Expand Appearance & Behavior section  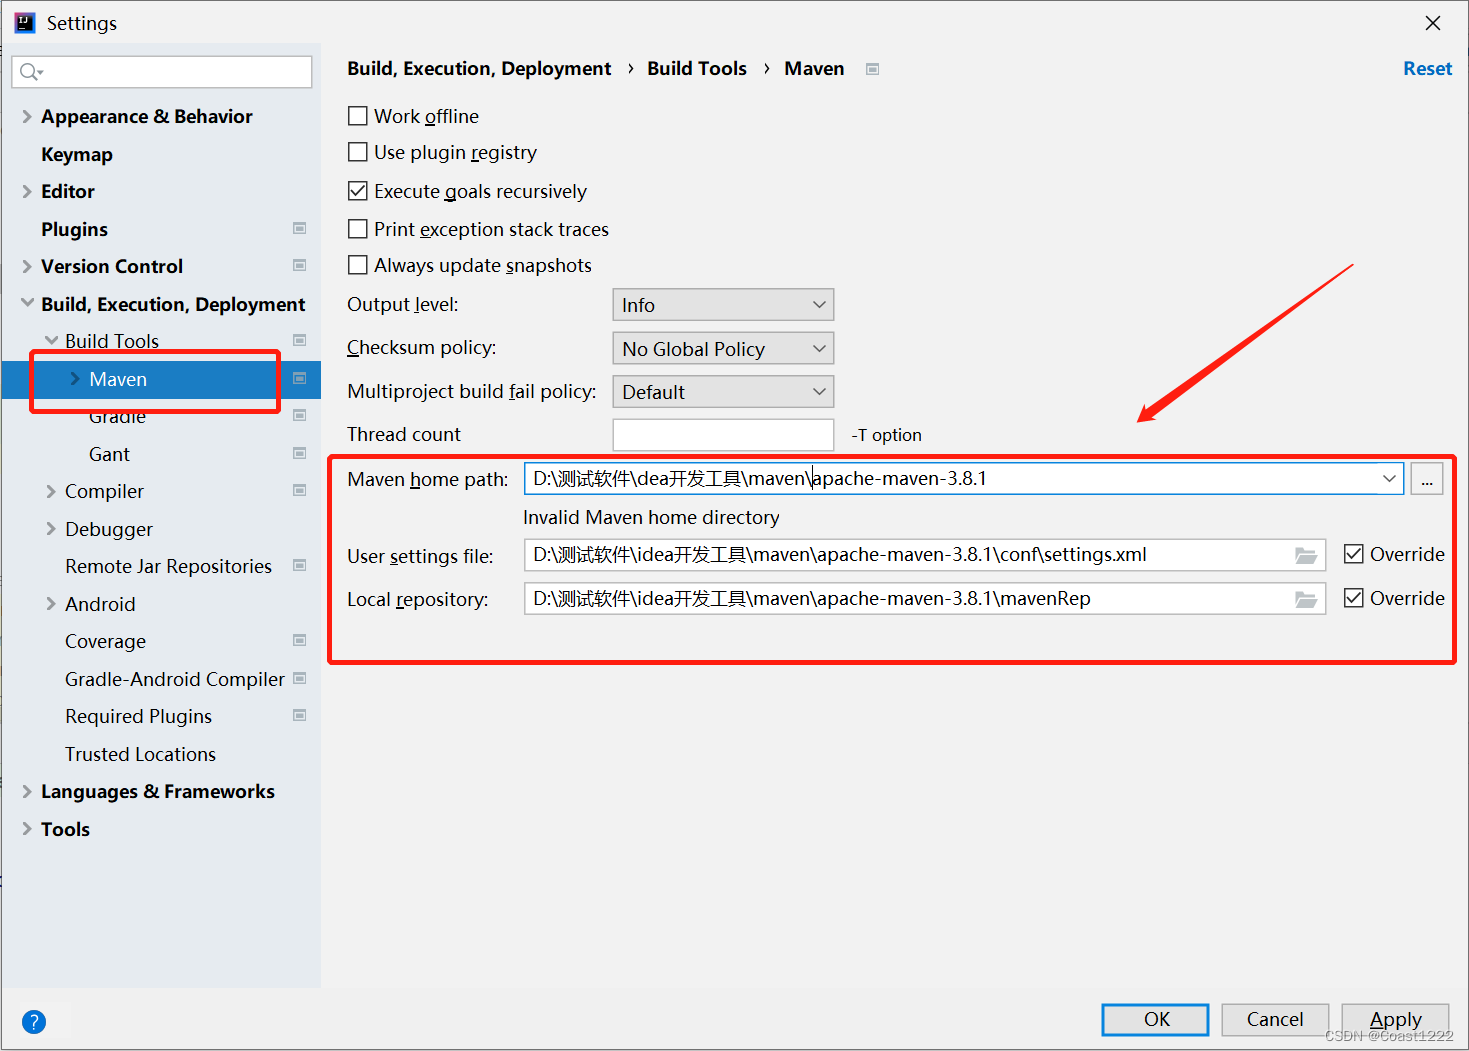[27, 117]
